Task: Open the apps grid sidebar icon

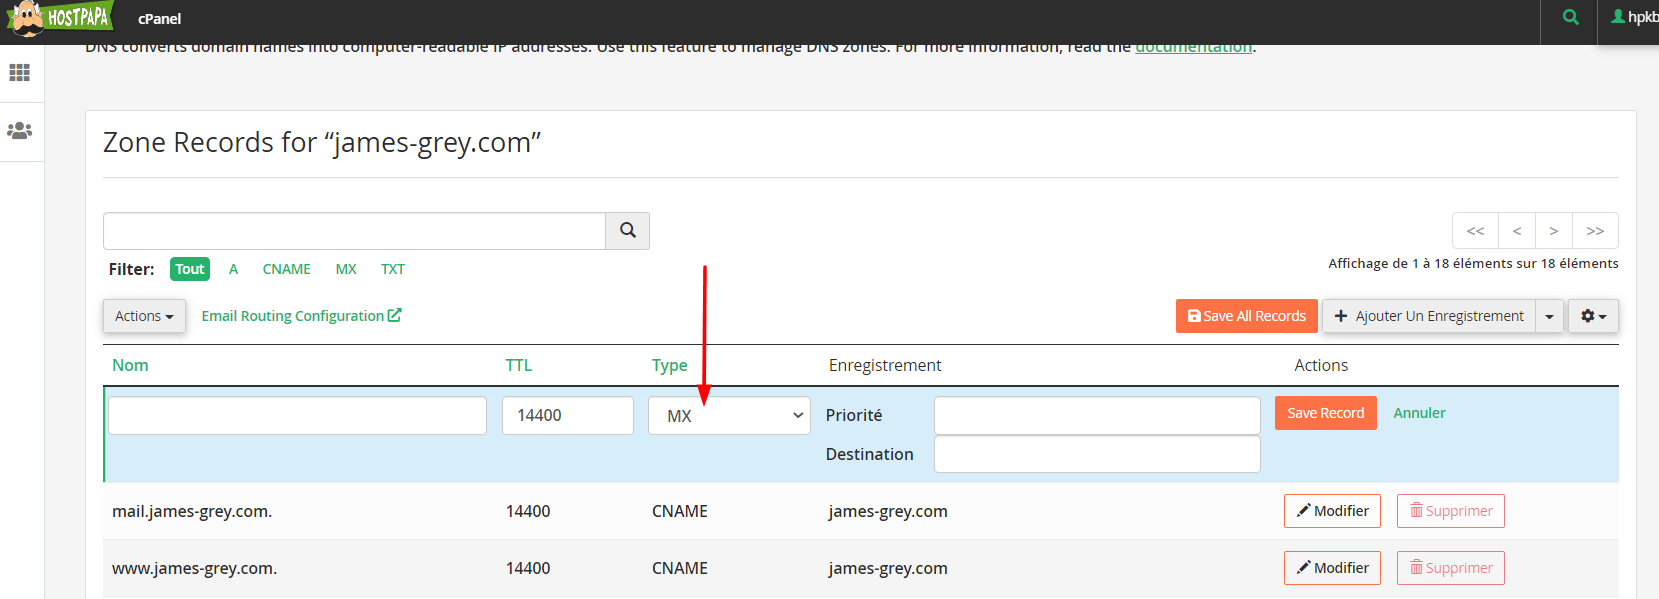Action: coord(20,73)
